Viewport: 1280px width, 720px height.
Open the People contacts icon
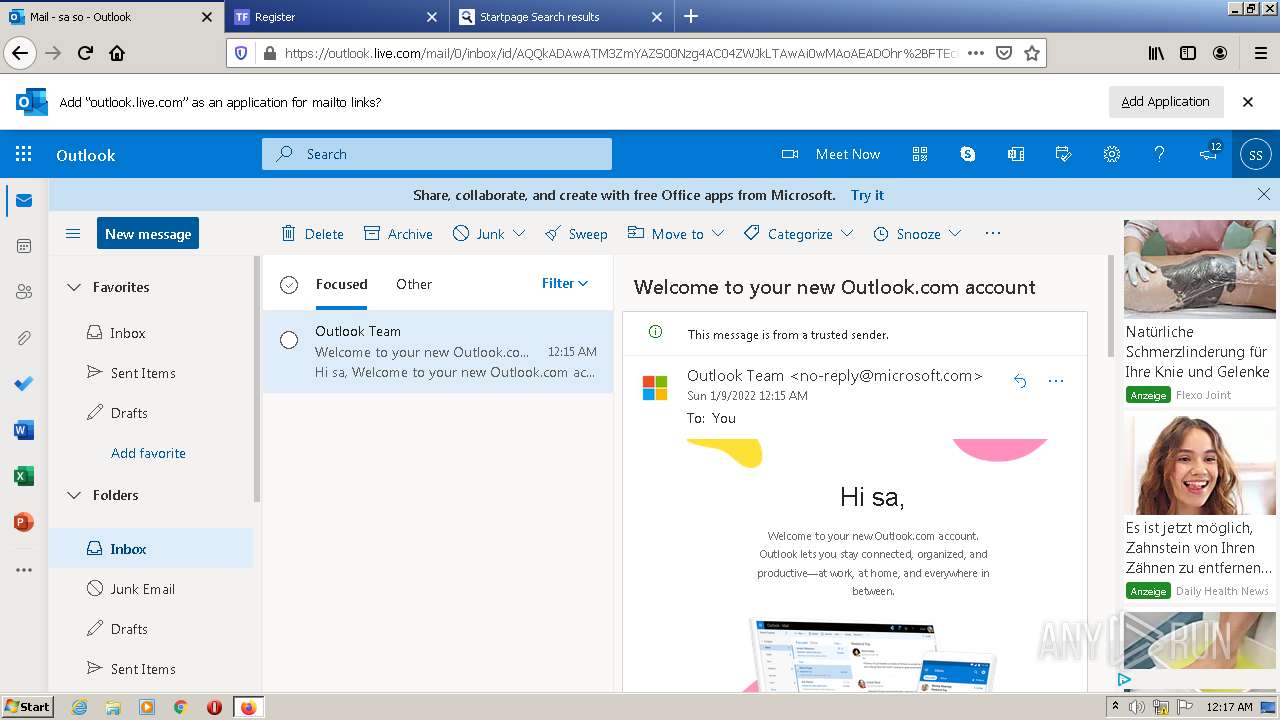[24, 292]
